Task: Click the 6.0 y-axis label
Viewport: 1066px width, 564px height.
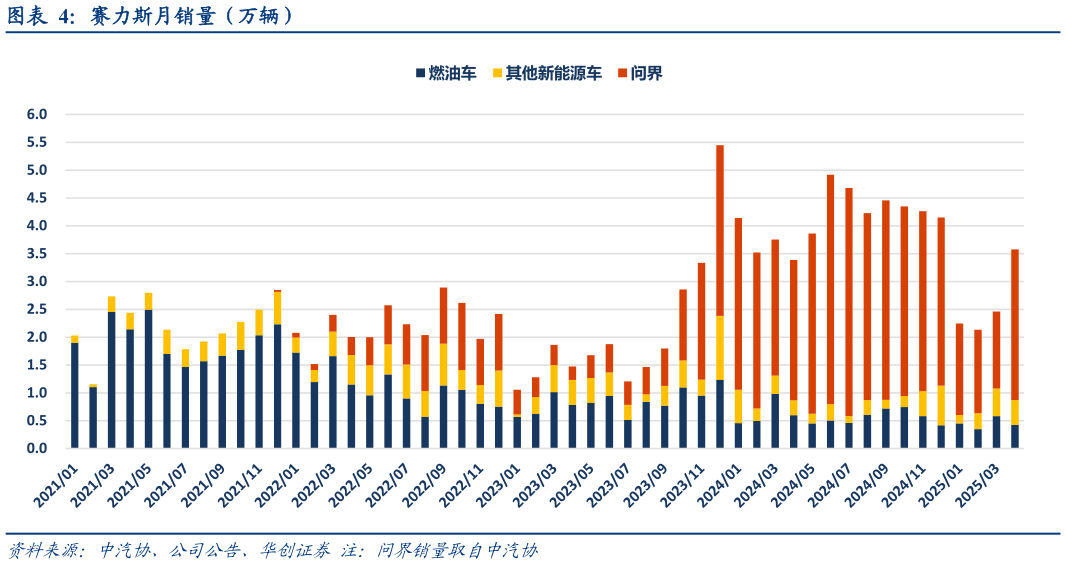Action: 37,115
